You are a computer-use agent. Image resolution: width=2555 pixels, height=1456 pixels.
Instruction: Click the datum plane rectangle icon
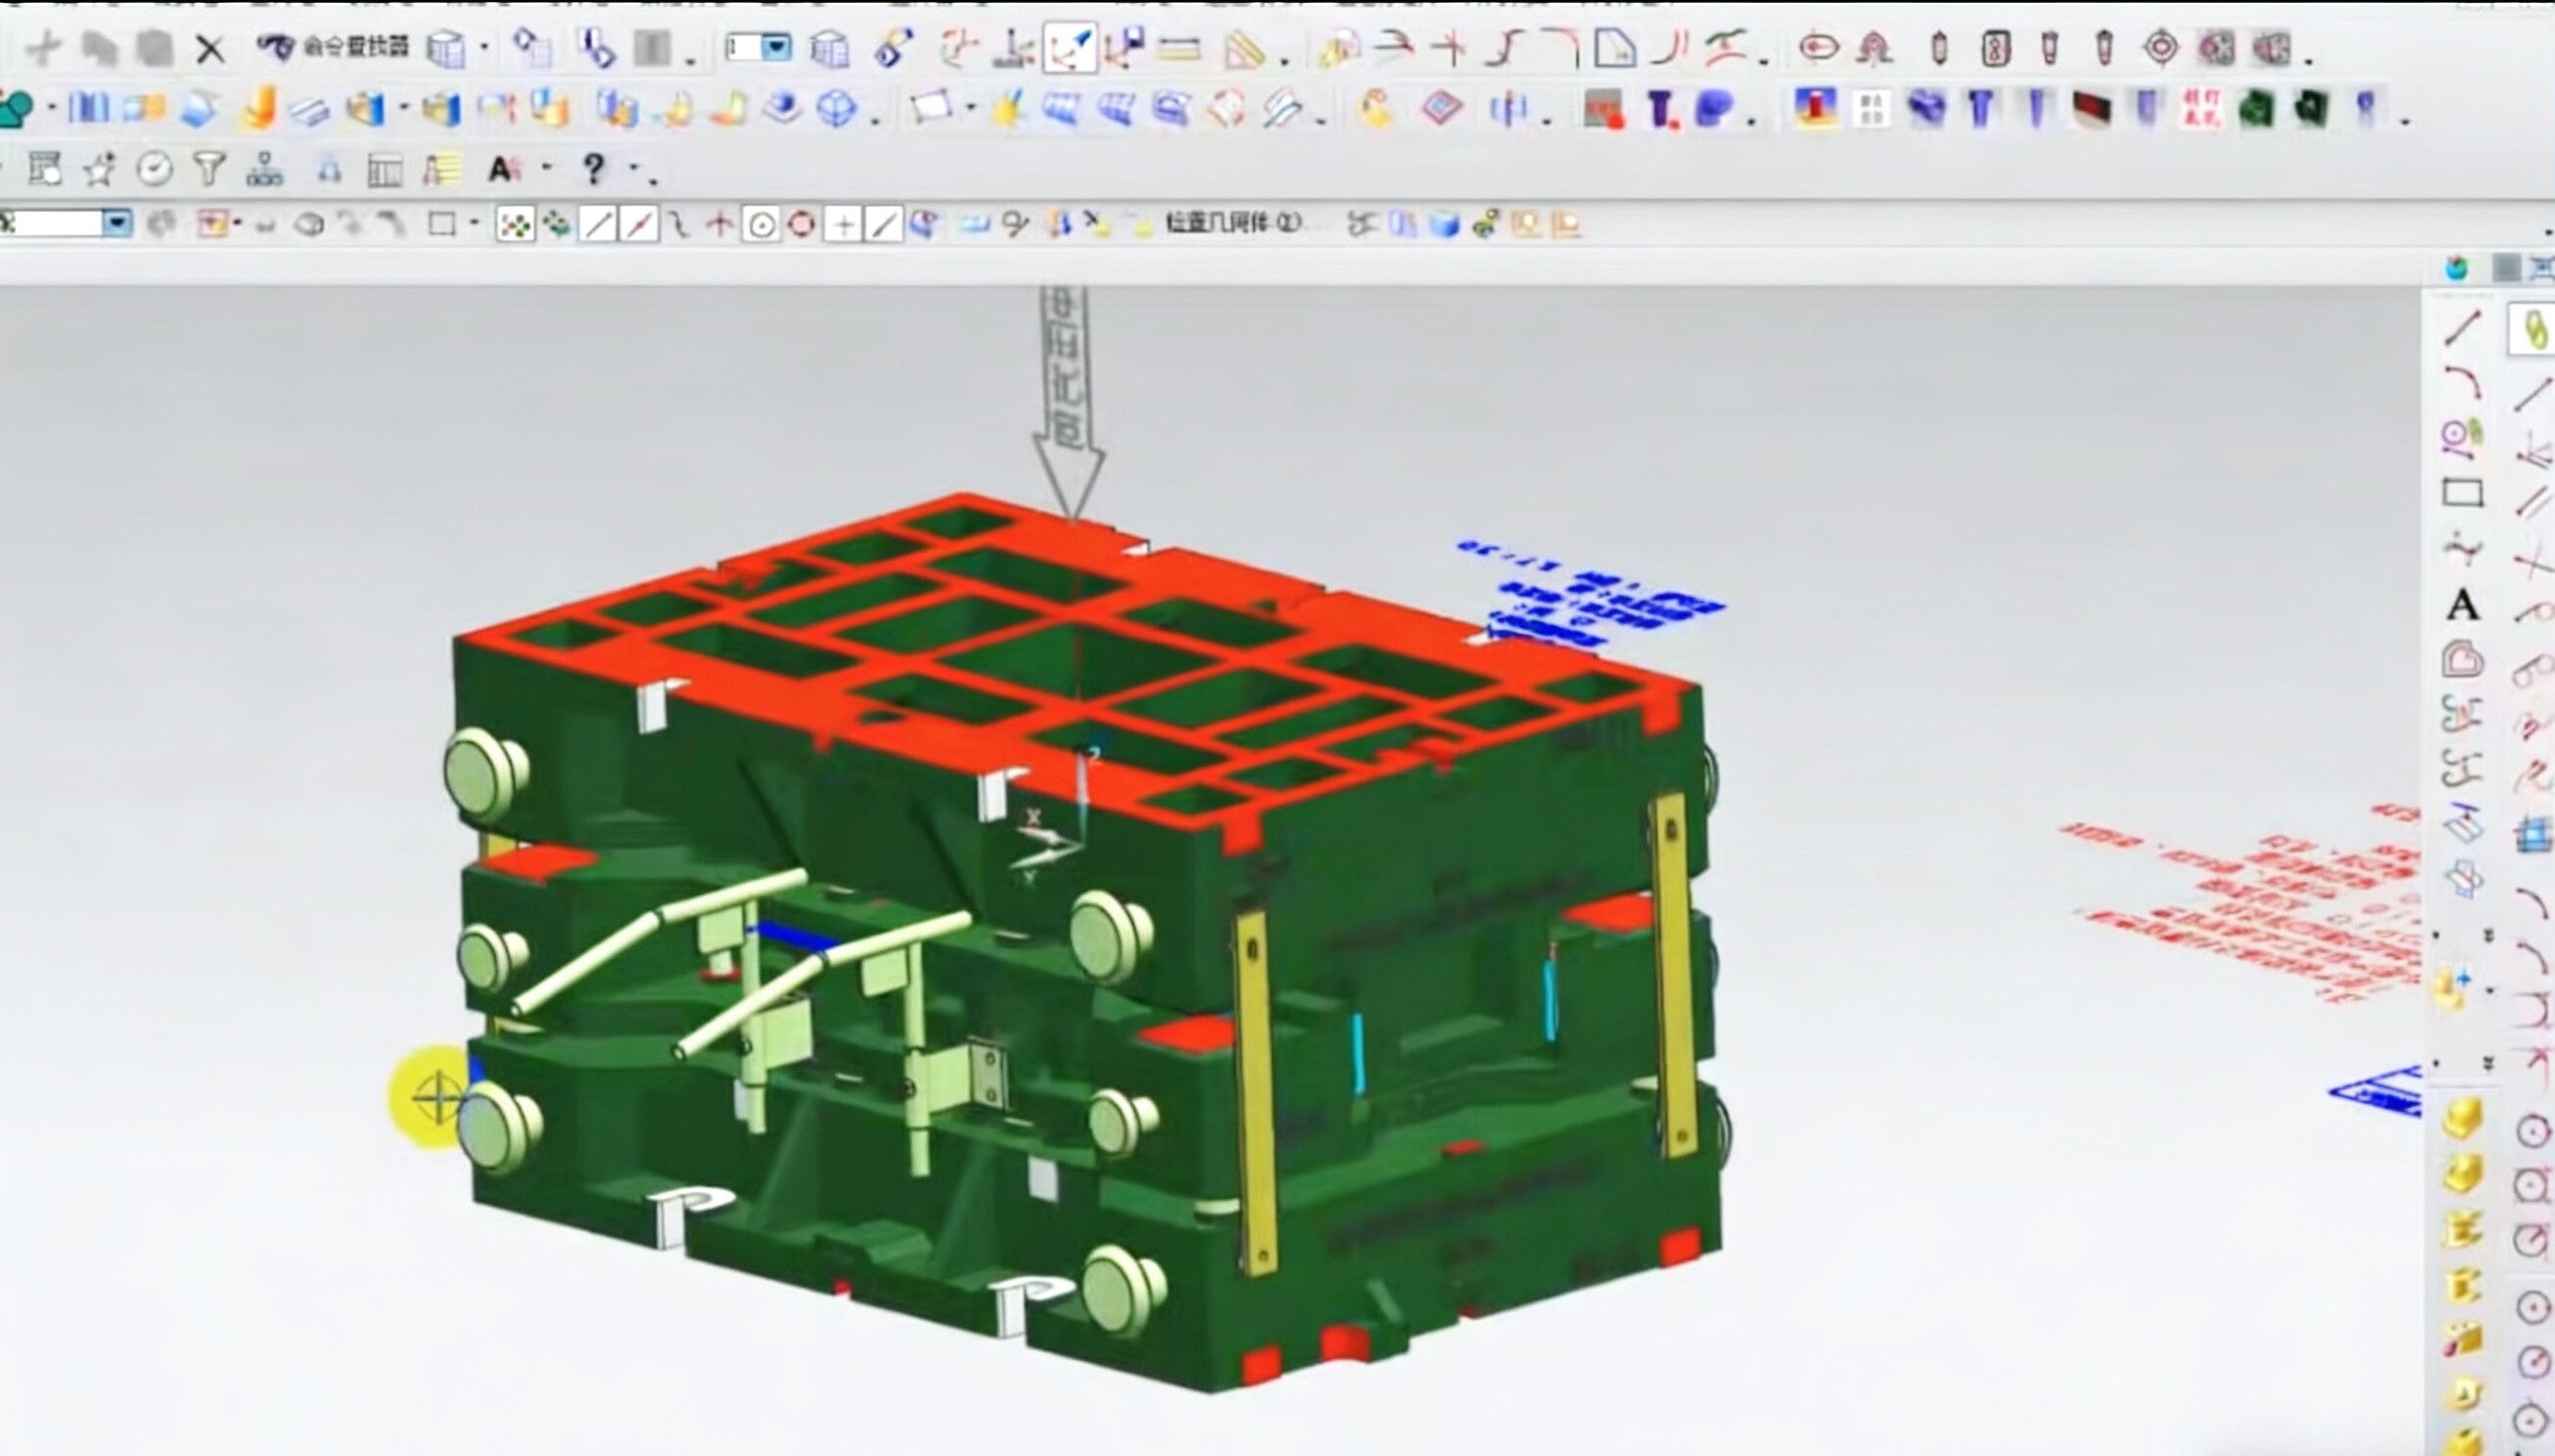coord(930,107)
